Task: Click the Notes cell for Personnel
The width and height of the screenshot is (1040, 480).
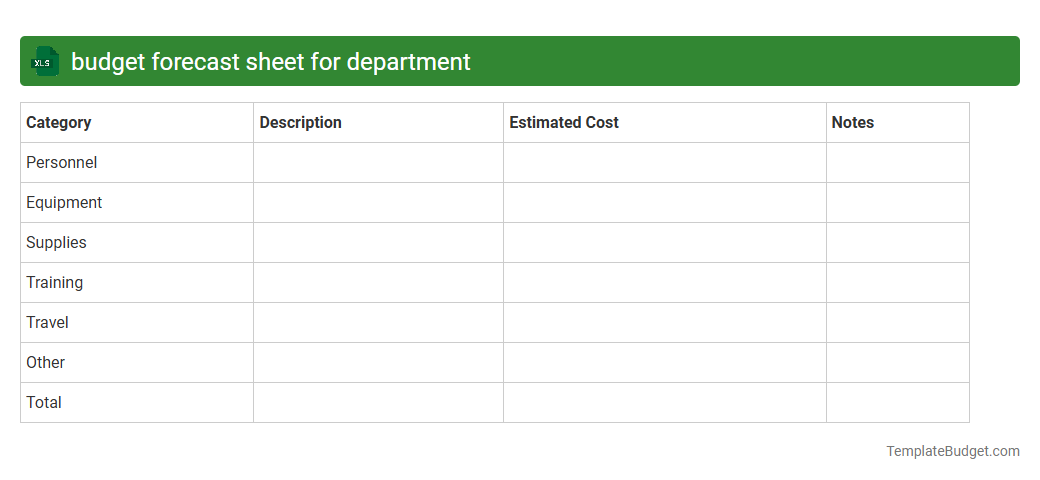Action: (x=898, y=162)
